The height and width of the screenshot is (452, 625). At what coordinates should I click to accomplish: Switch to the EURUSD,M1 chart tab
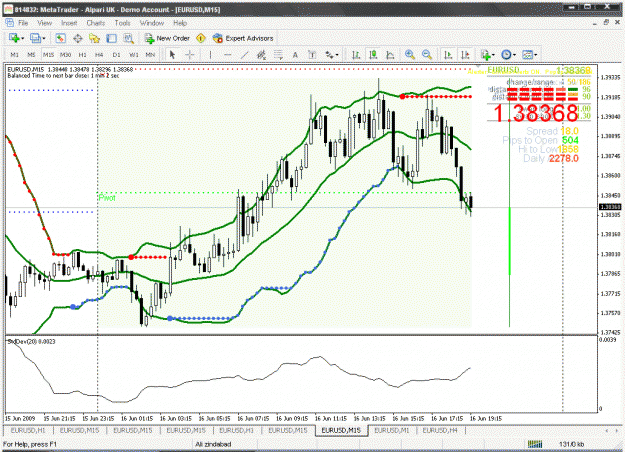(392, 430)
